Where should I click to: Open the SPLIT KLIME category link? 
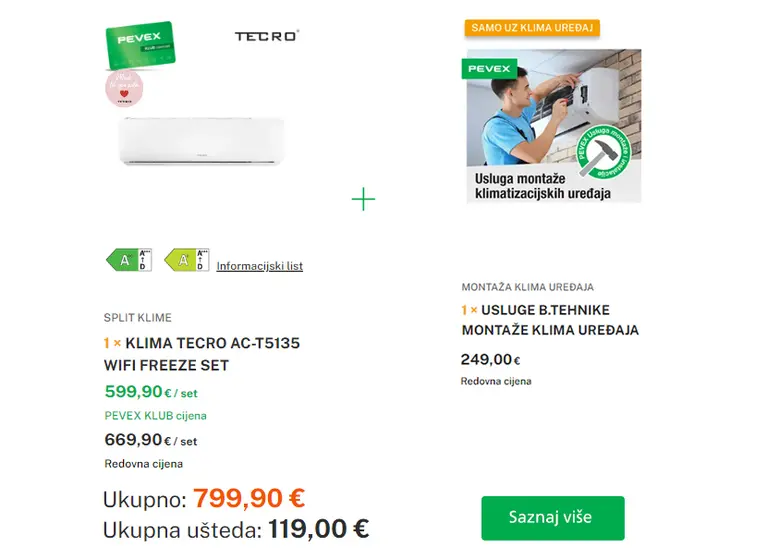coord(137,318)
